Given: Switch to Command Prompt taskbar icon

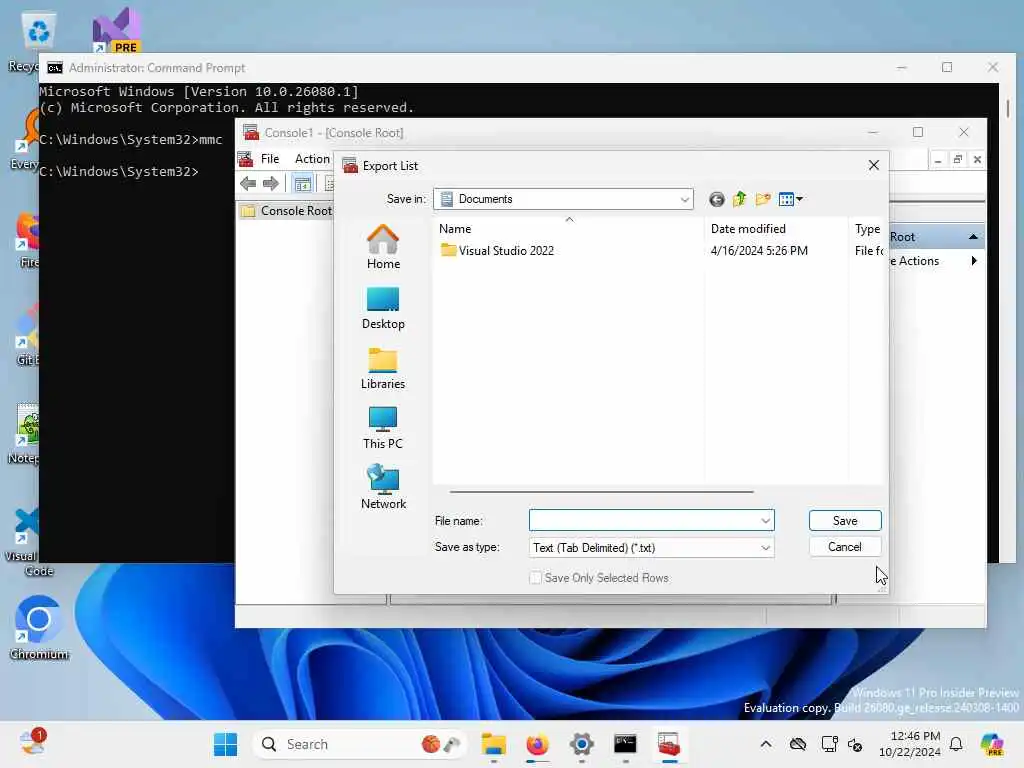Looking at the screenshot, I should [x=626, y=744].
